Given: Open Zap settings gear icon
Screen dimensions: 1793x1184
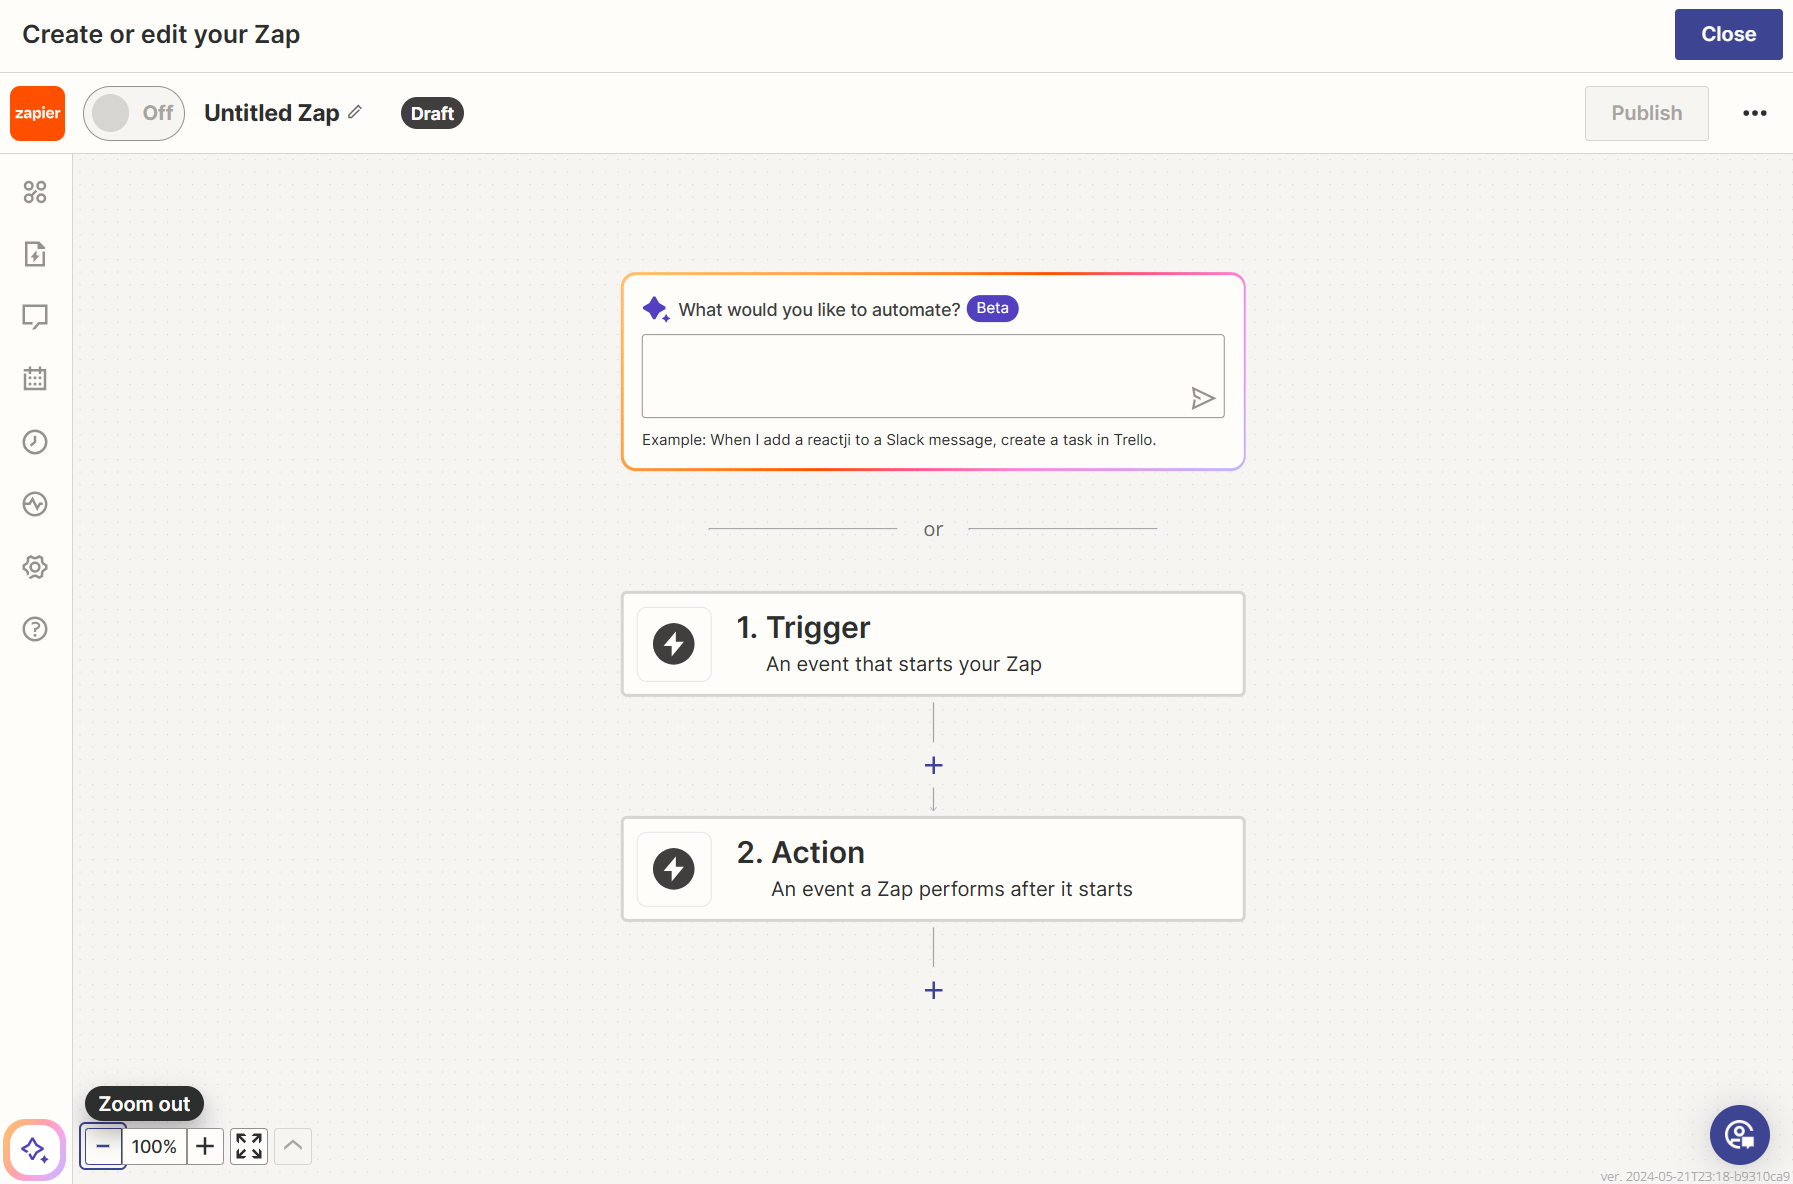Looking at the screenshot, I should coord(35,566).
